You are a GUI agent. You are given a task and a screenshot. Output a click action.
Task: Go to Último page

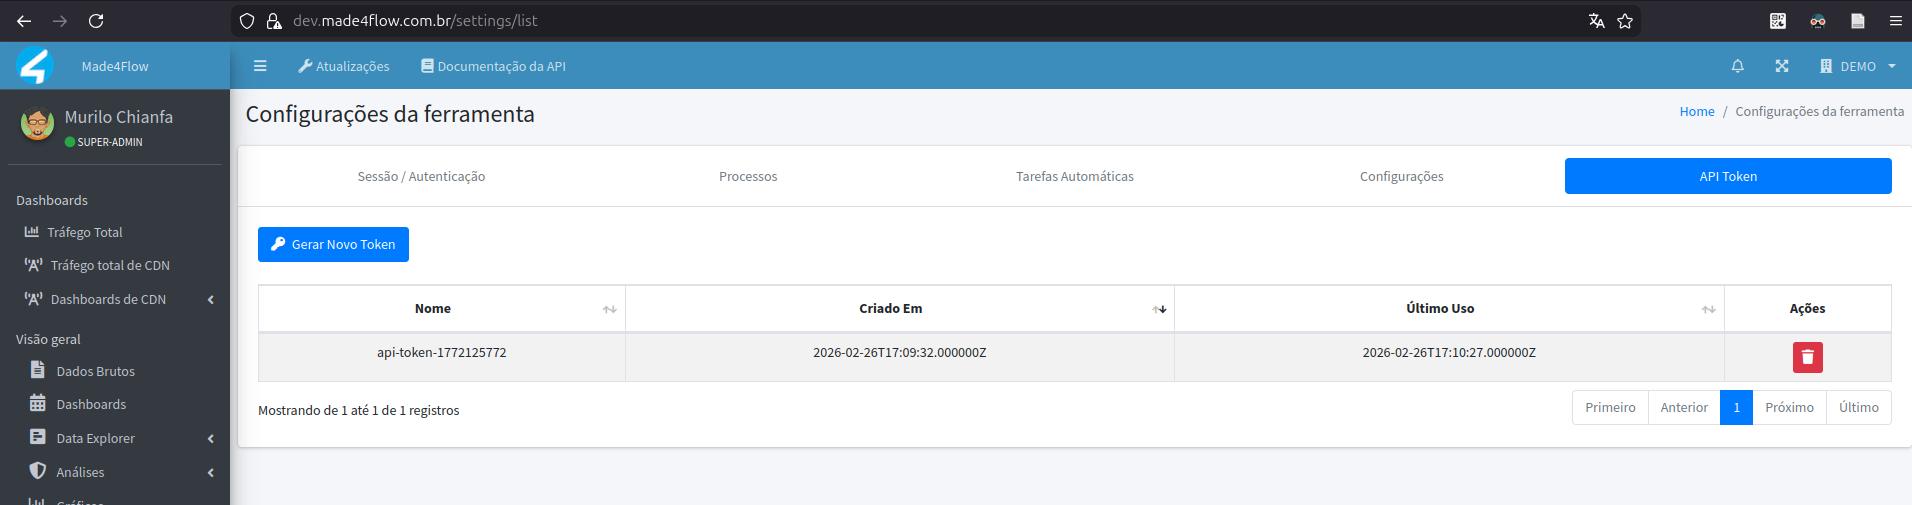[1859, 407]
